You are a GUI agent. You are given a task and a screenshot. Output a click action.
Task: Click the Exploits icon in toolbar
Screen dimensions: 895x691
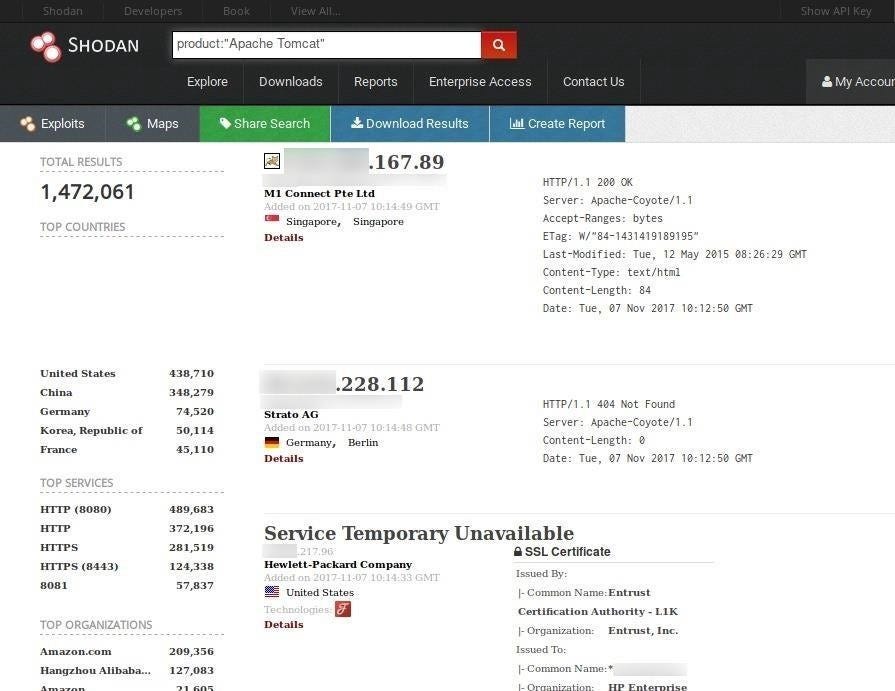pos(27,123)
